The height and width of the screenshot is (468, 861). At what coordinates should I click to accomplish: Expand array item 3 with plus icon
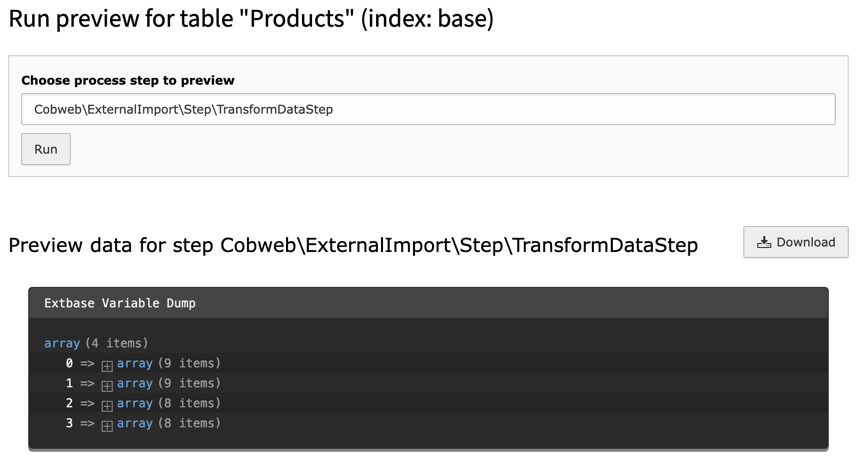[107, 425]
